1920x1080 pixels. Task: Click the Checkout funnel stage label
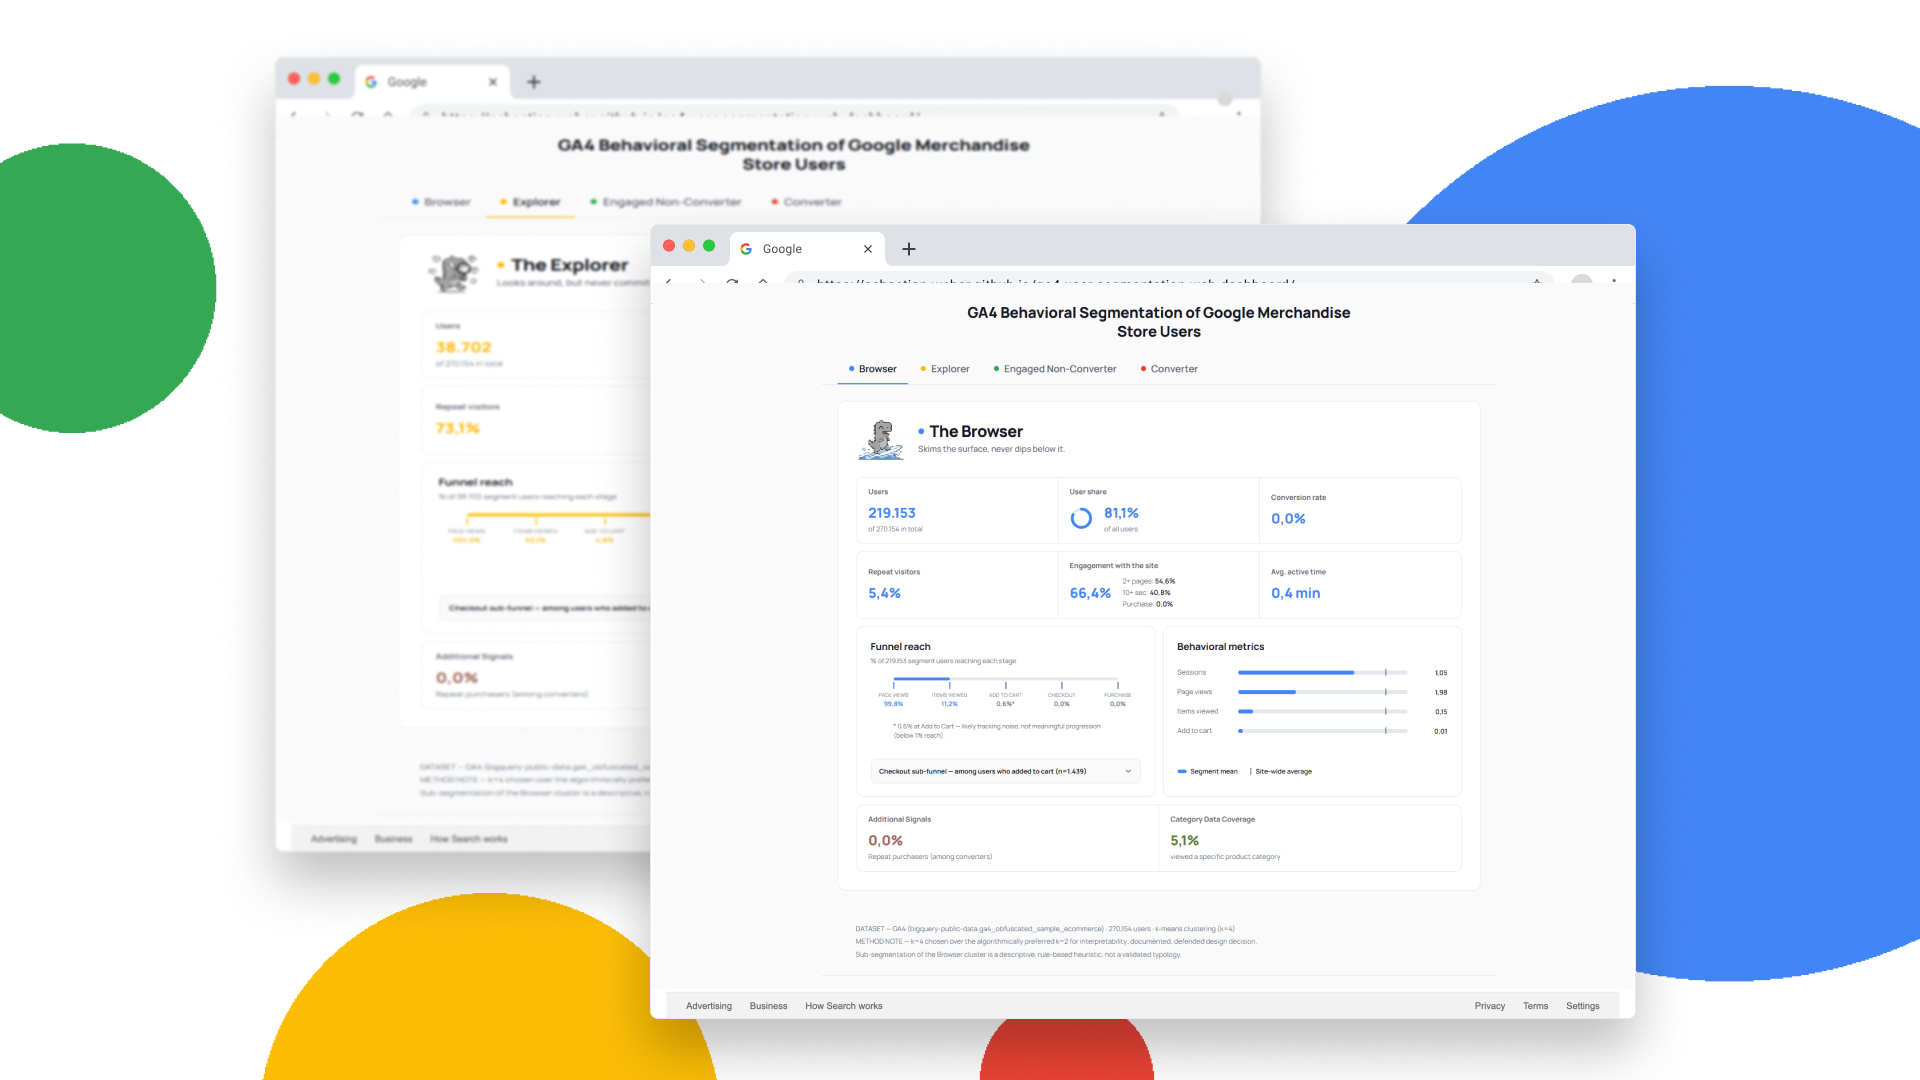(x=1061, y=695)
